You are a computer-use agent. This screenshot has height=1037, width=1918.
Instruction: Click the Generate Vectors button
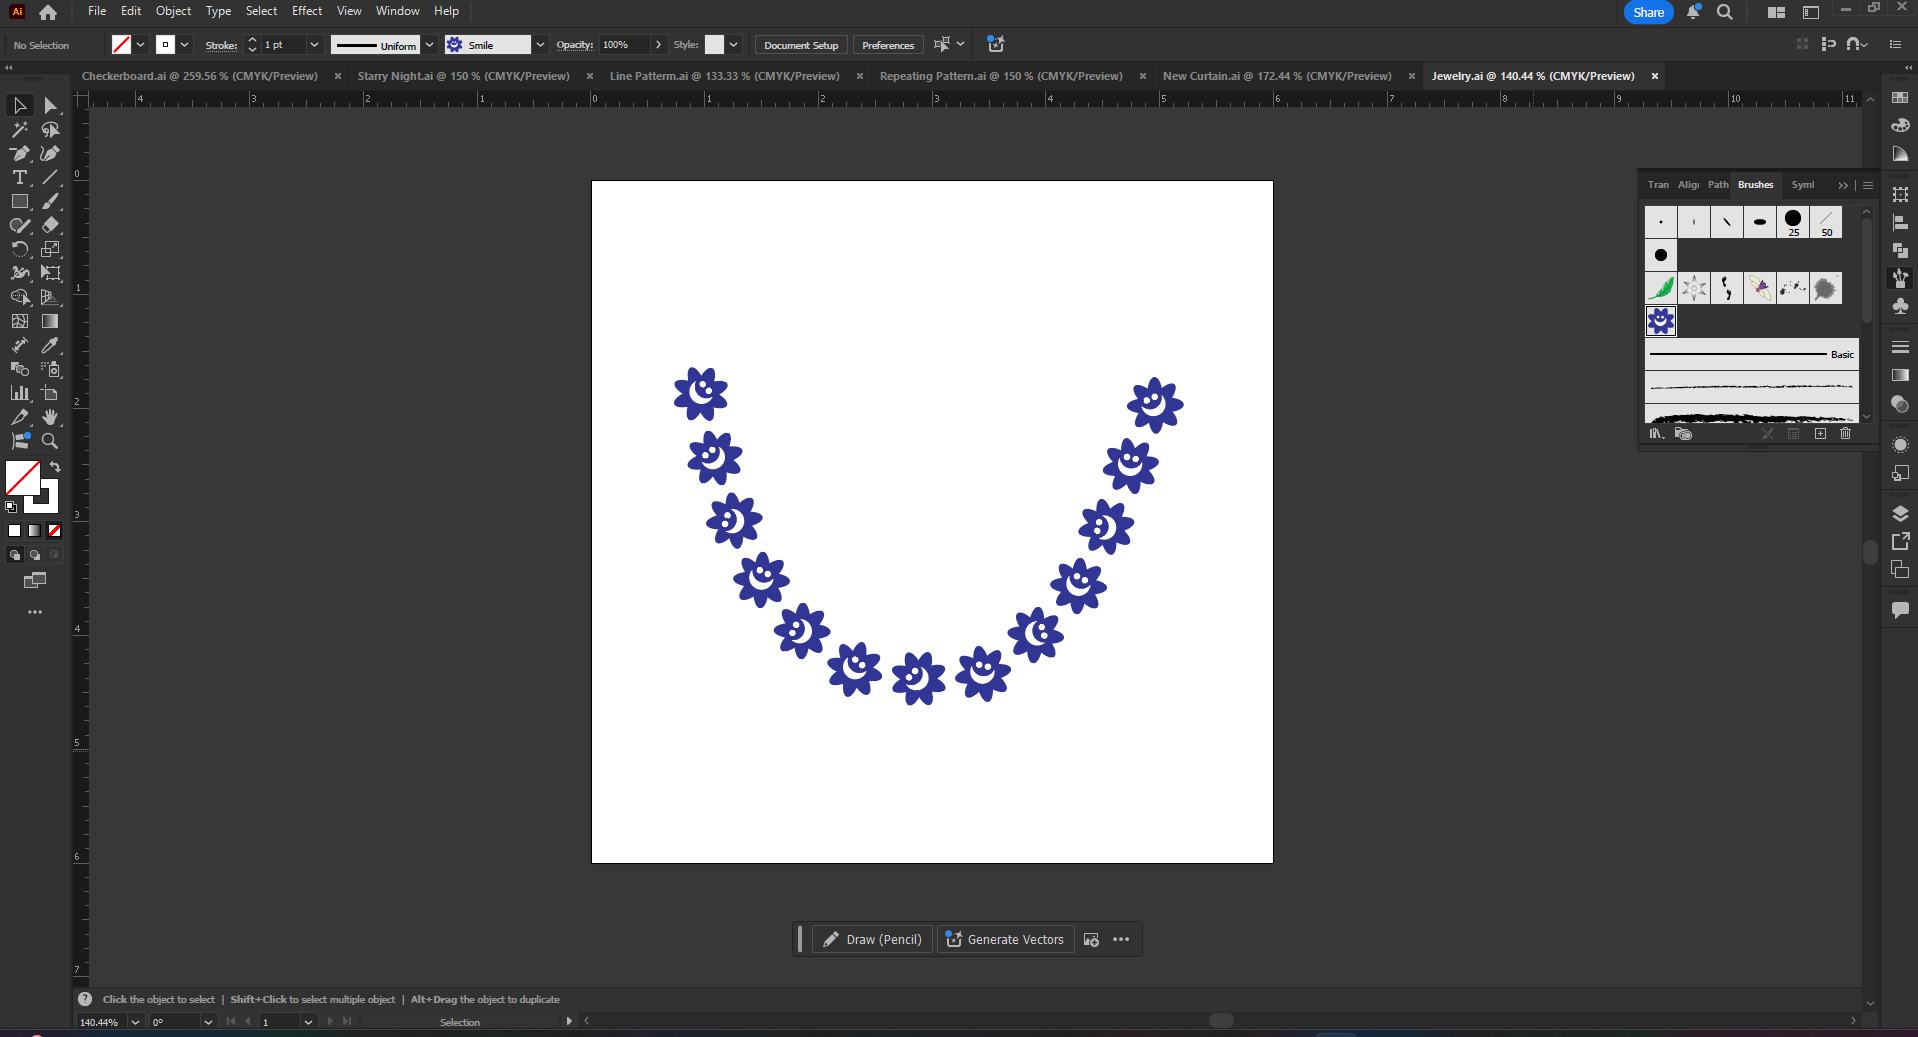click(x=1004, y=939)
